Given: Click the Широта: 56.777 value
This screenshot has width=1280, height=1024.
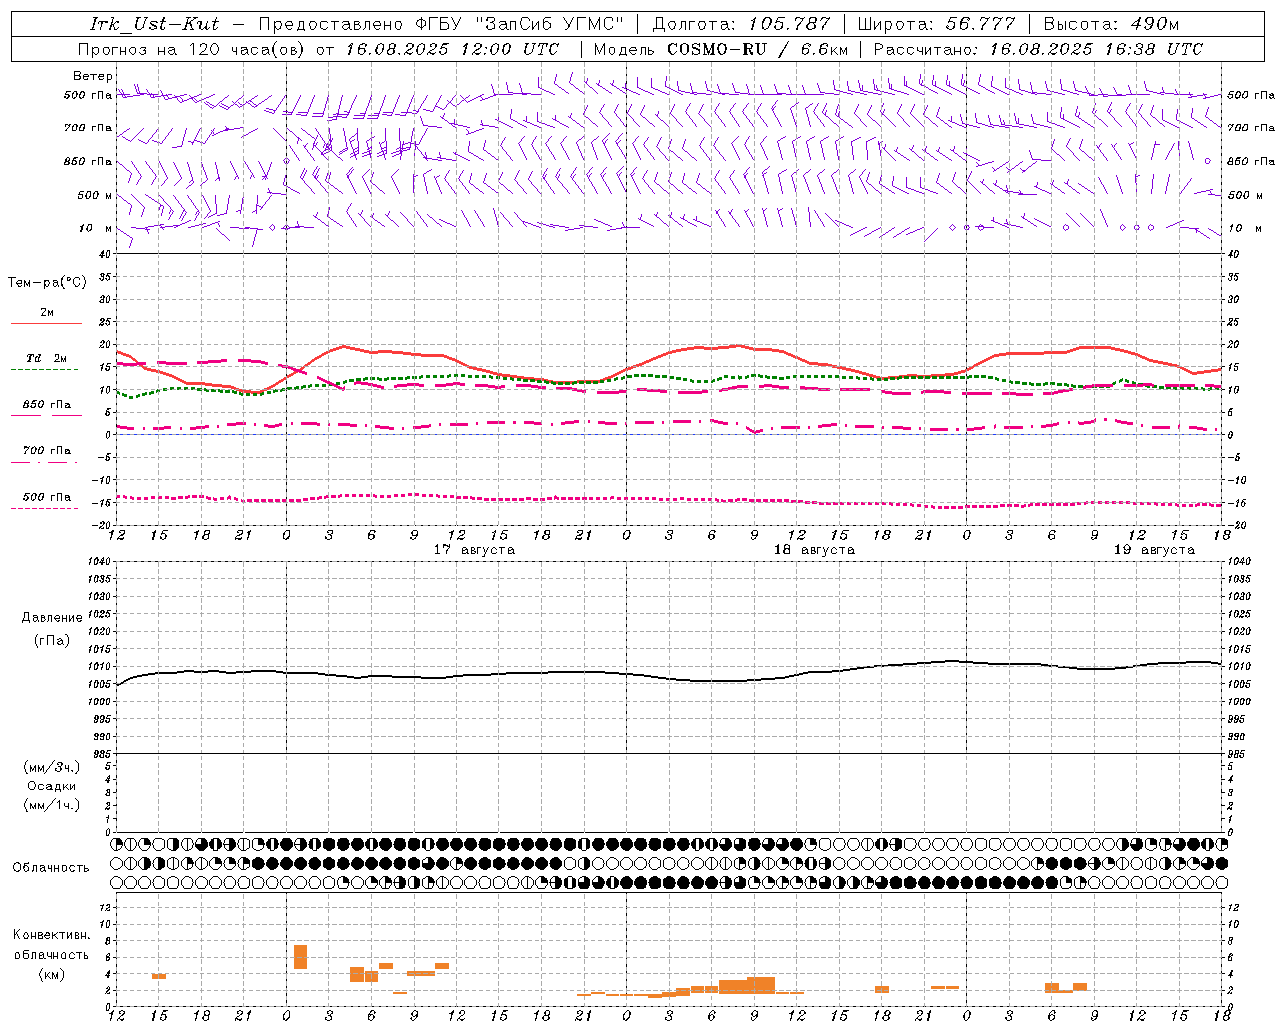Looking at the screenshot, I should pos(936,24).
